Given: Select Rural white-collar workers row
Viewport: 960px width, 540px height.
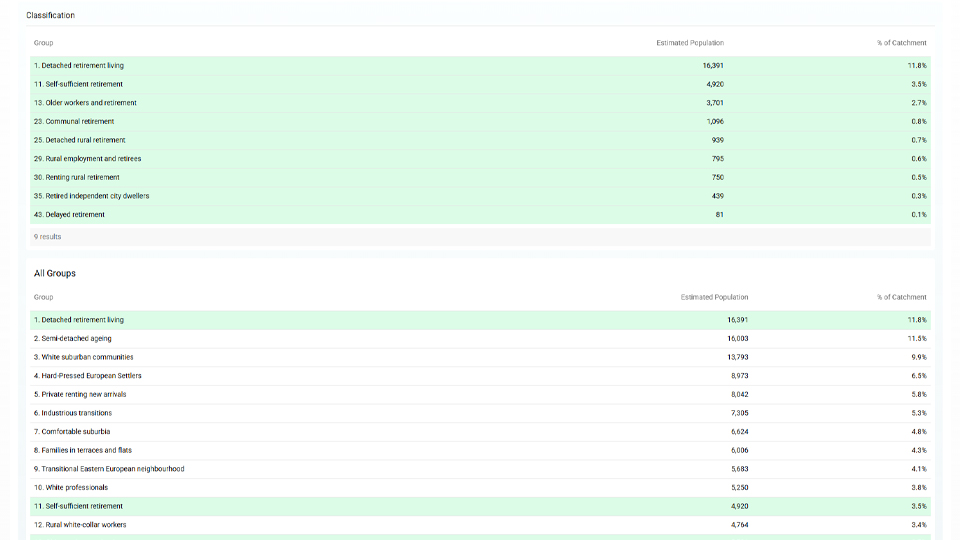Looking at the screenshot, I should tap(80, 525).
